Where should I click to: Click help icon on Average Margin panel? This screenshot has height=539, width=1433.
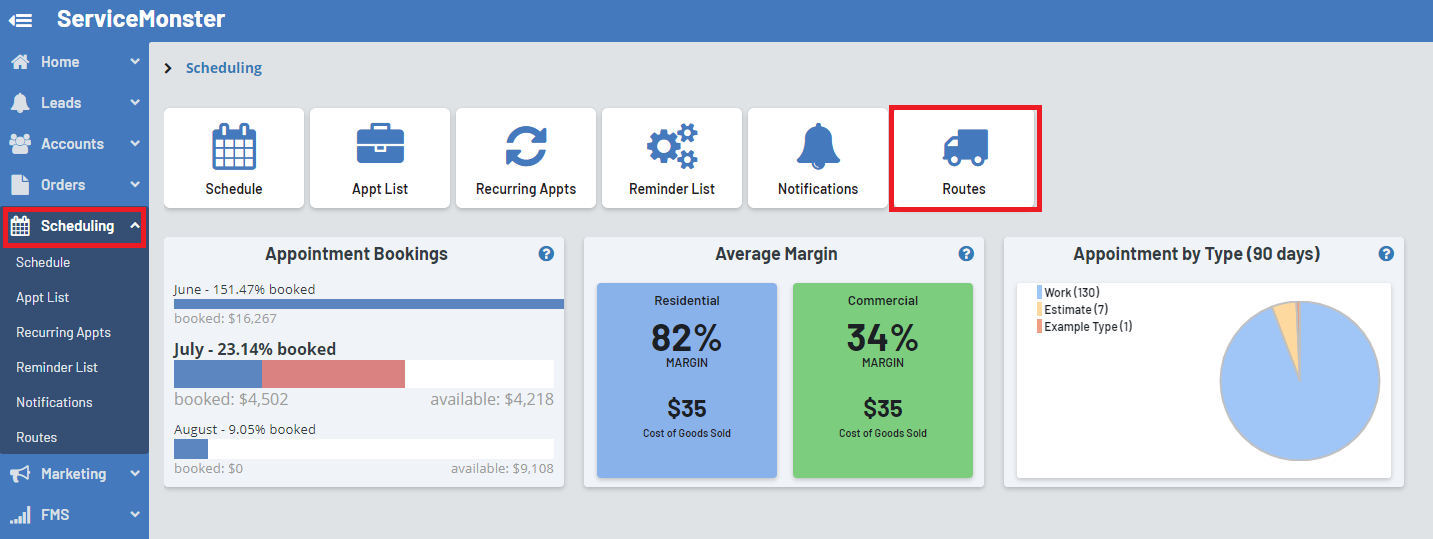(x=966, y=254)
